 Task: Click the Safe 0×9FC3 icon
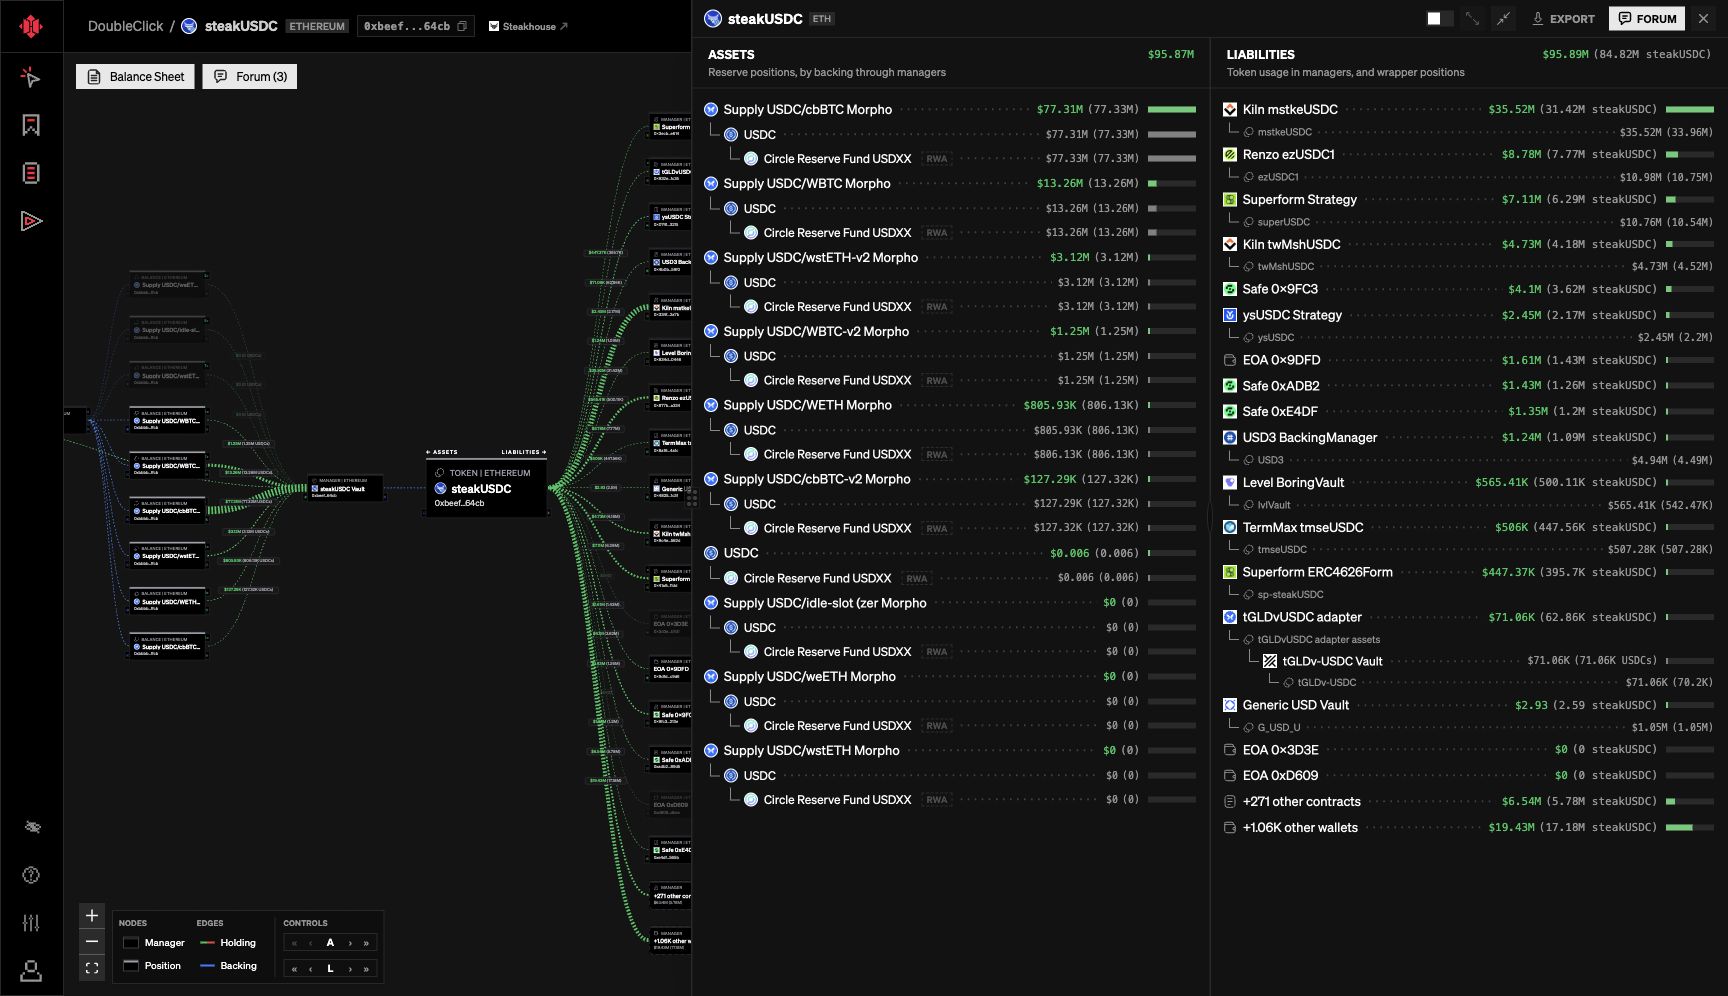(x=1230, y=290)
